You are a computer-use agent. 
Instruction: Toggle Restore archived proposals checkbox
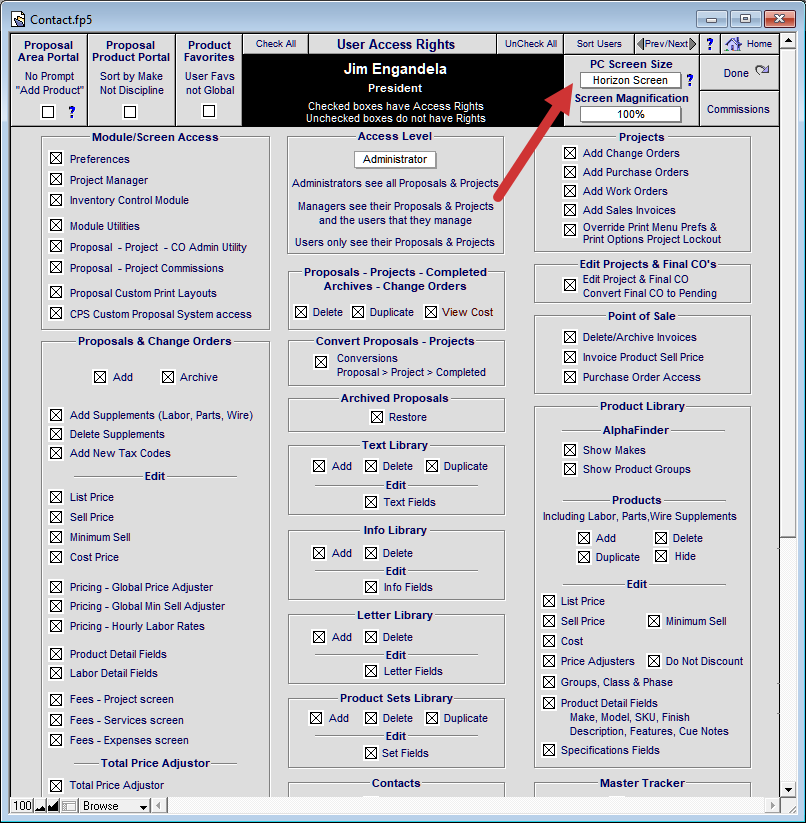coord(377,417)
